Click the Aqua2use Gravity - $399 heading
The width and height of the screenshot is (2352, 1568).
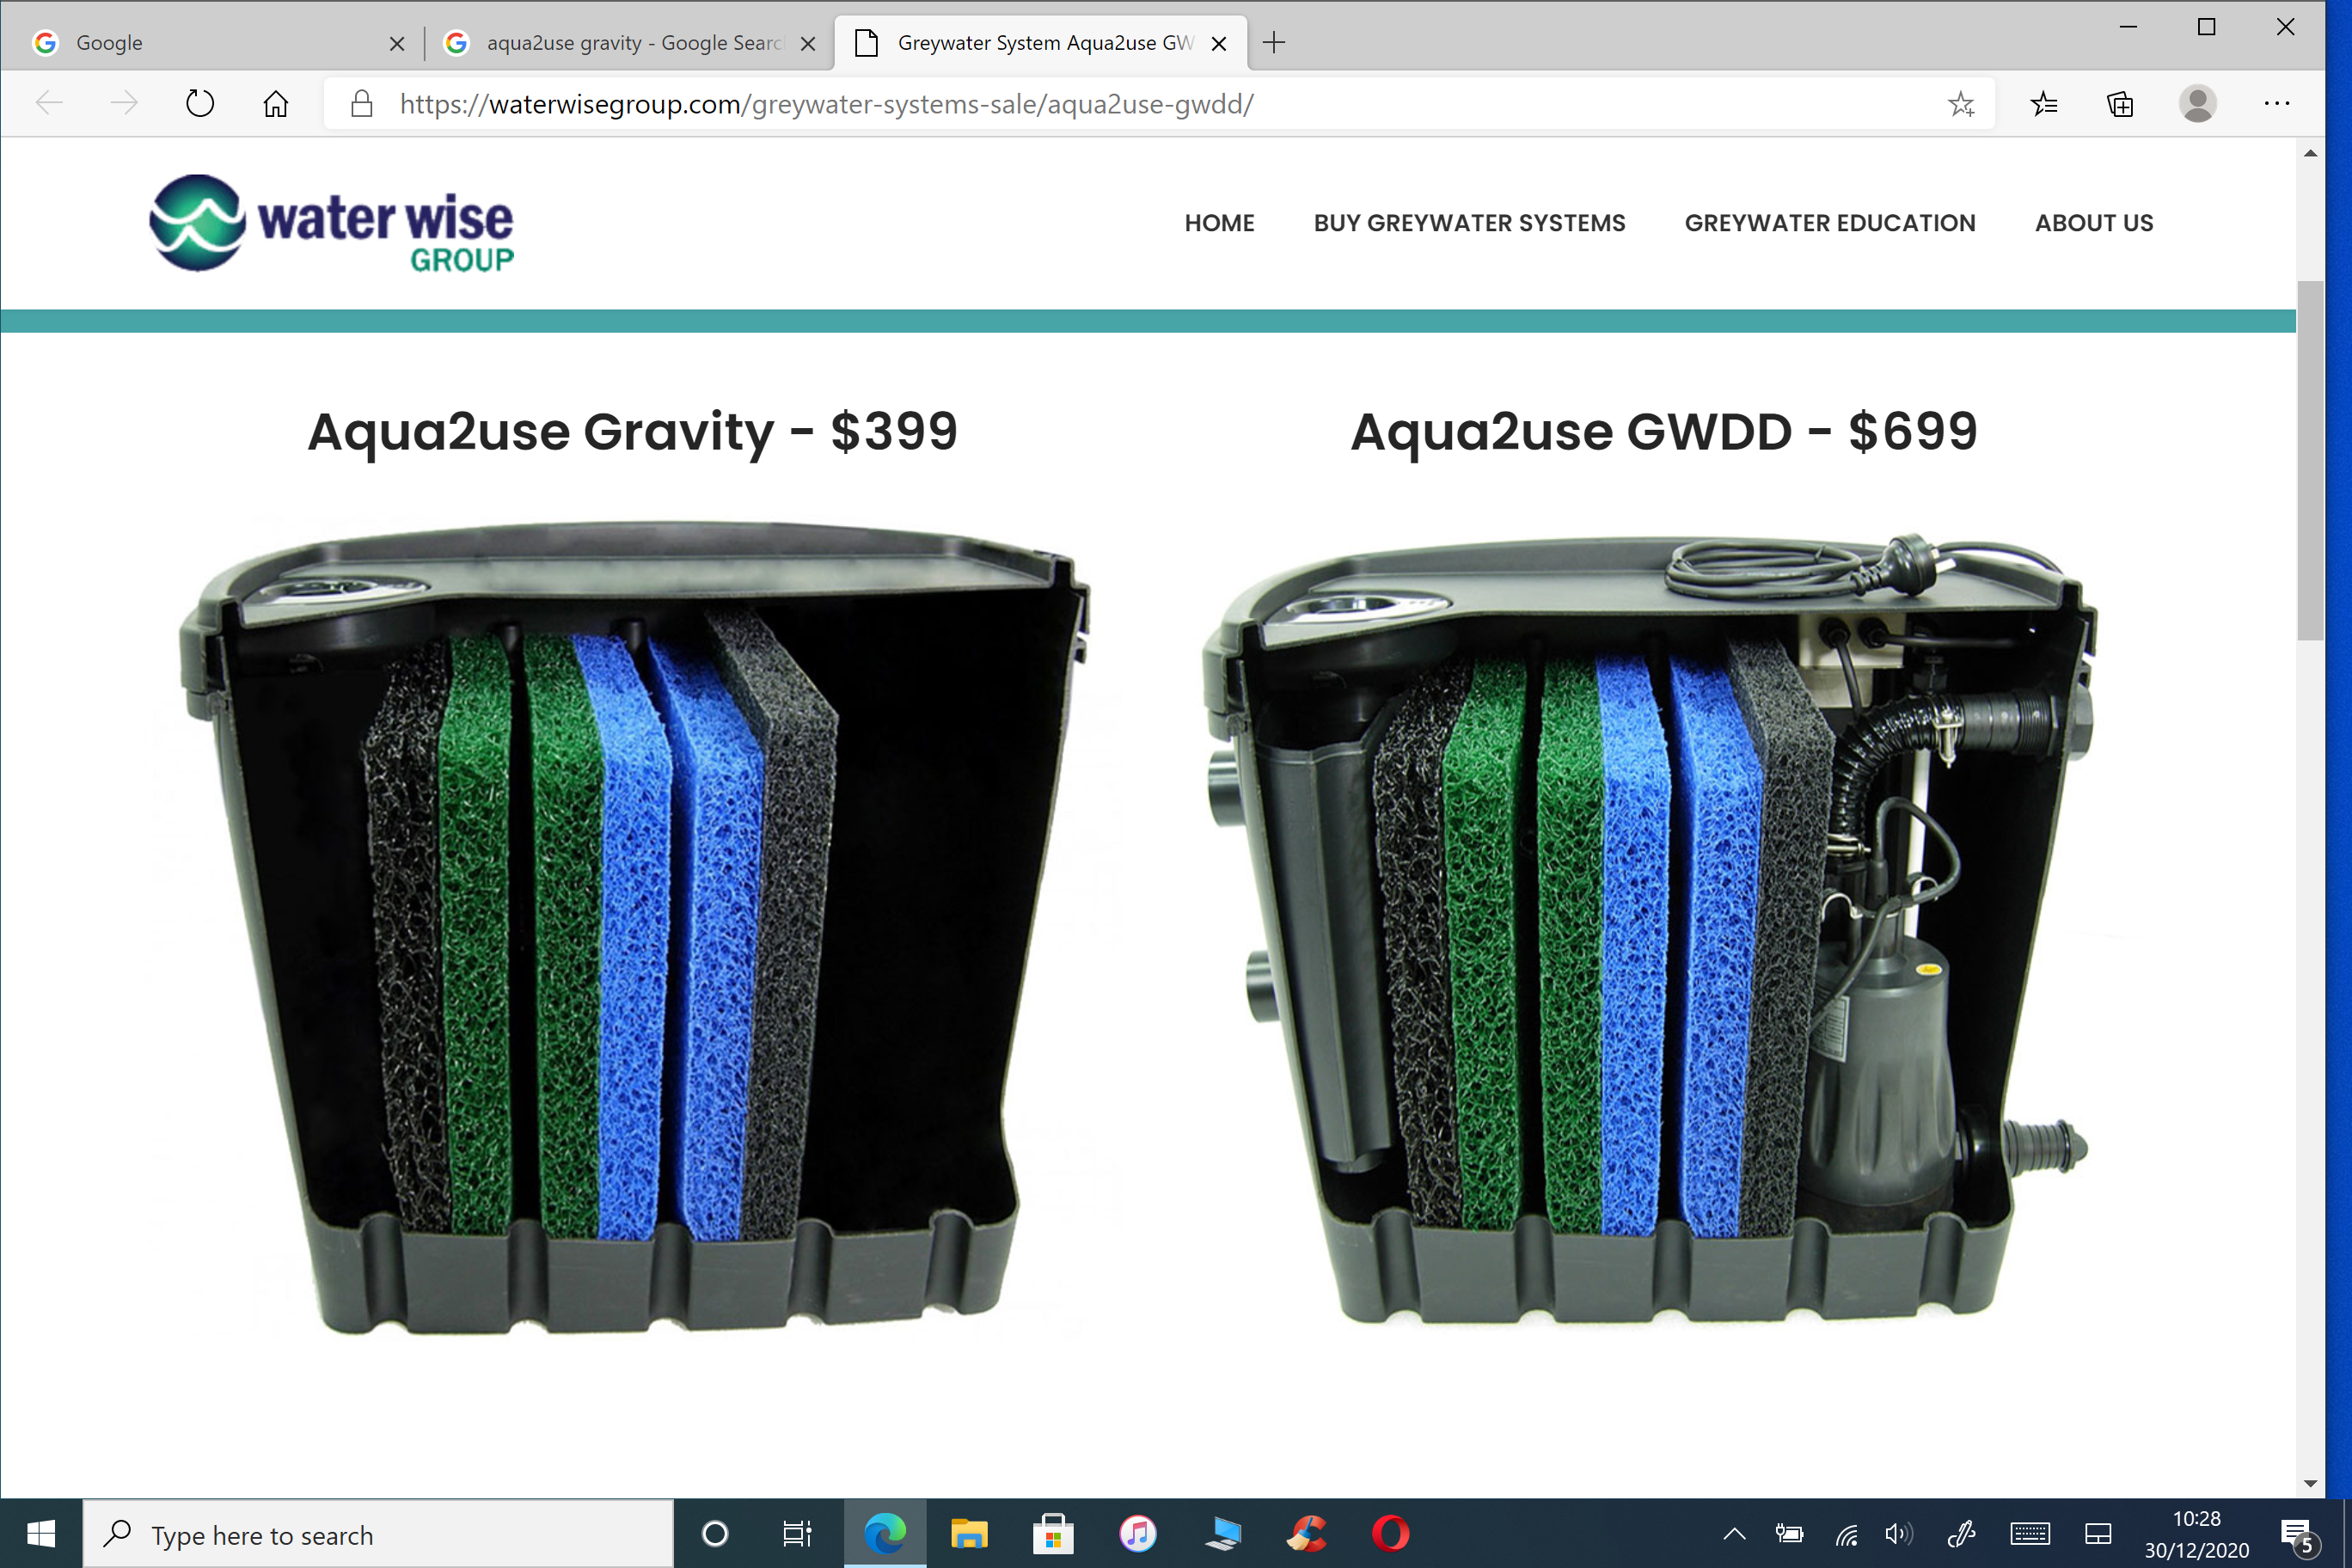[x=632, y=432]
